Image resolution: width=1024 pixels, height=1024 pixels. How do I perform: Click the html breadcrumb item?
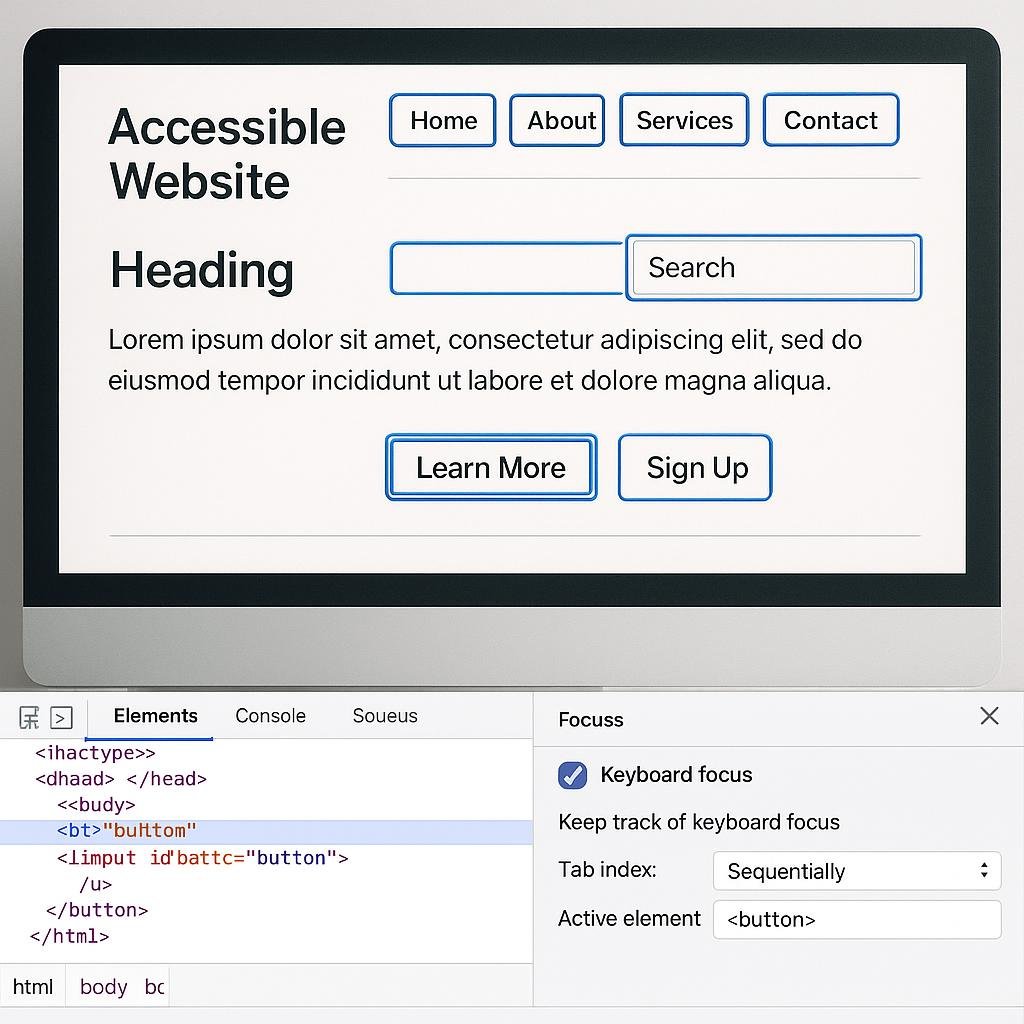pyautogui.click(x=32, y=986)
